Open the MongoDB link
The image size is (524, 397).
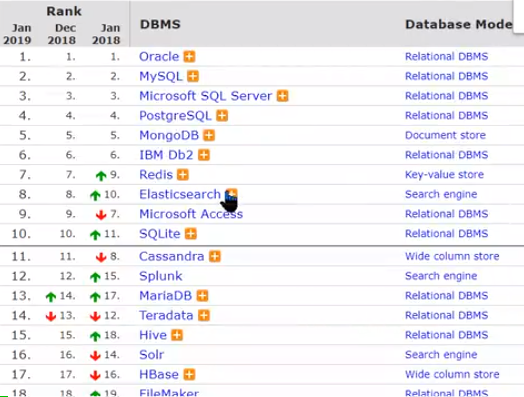tap(169, 135)
